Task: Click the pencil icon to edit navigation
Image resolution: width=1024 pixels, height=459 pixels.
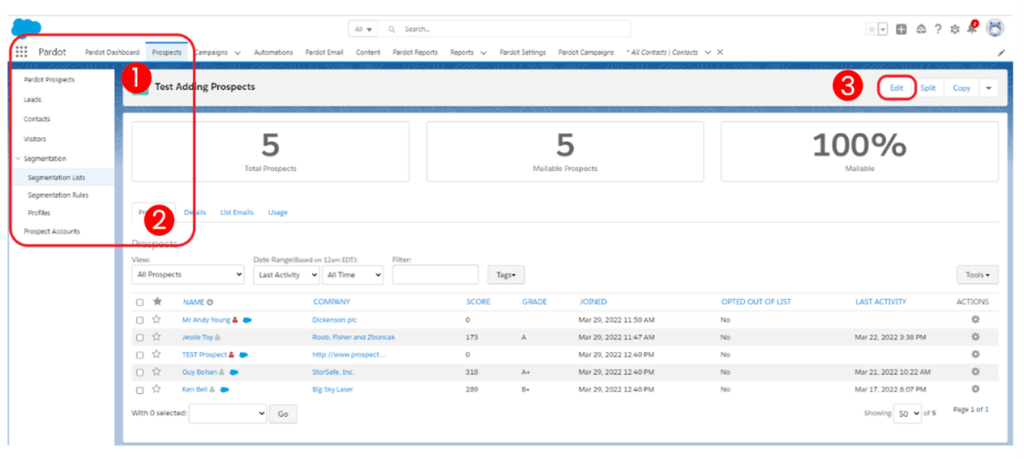Action: (x=1002, y=53)
